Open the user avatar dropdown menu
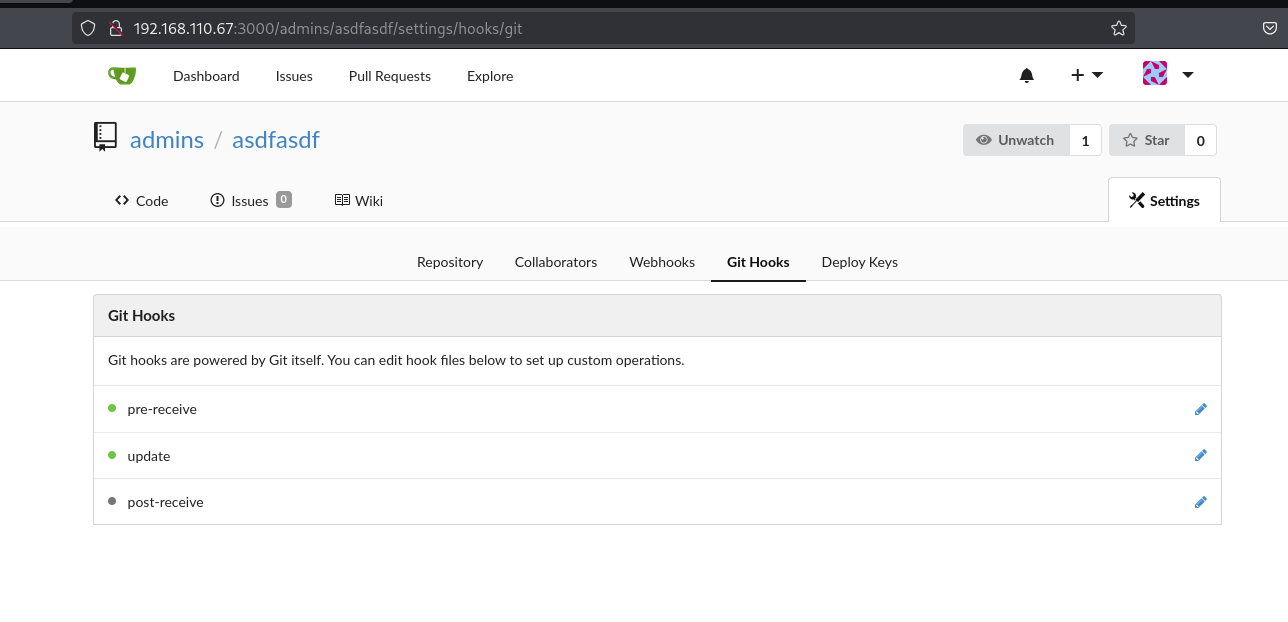 point(1168,74)
